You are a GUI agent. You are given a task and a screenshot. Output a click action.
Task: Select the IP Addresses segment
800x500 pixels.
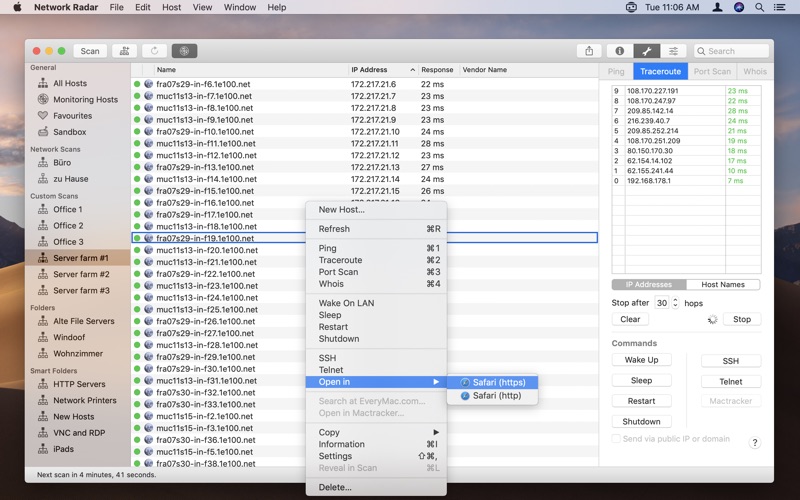pyautogui.click(x=649, y=285)
